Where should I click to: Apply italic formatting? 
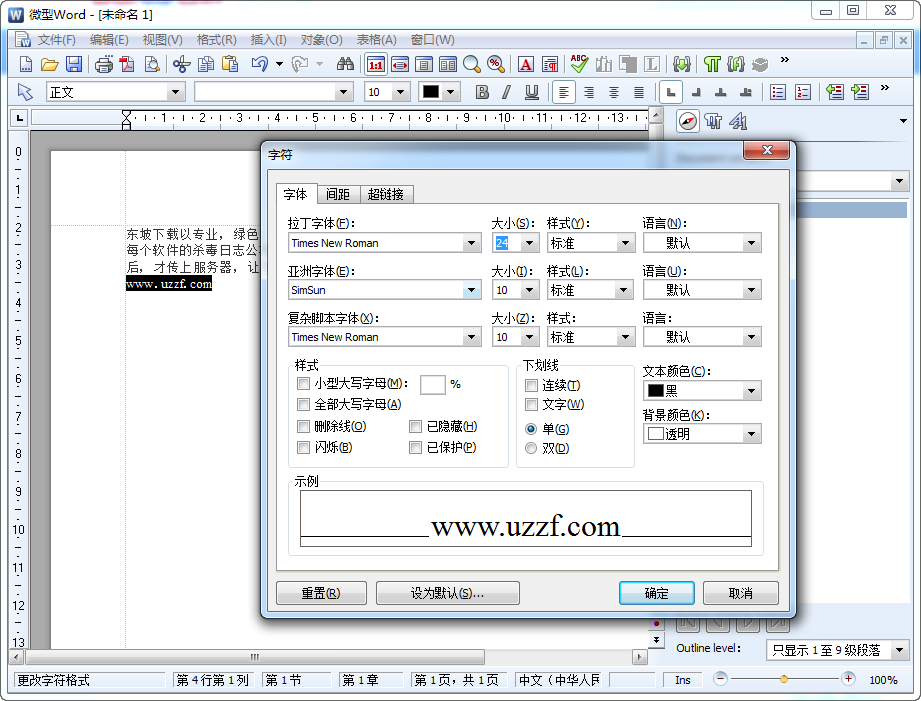pyautogui.click(x=506, y=92)
